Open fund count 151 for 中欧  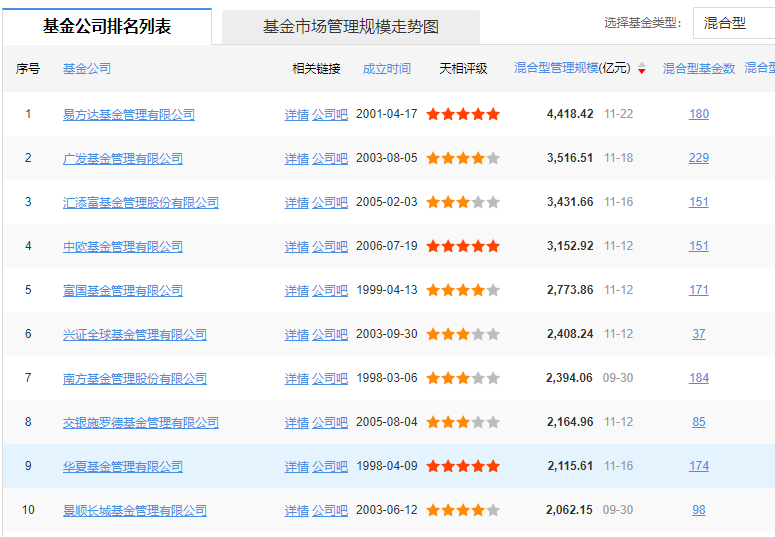click(x=699, y=246)
